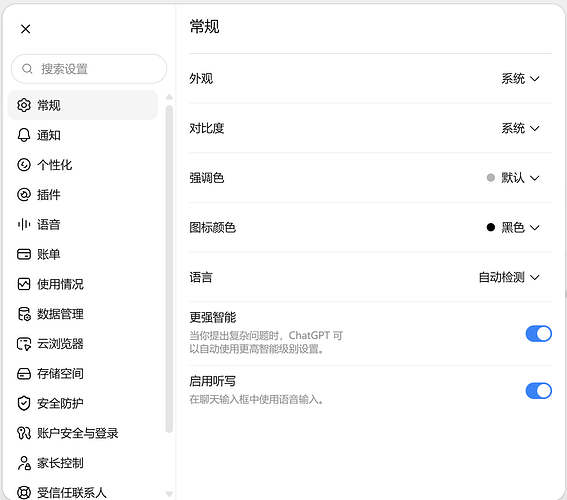Open the 语言 自动检测 dropdown

click(x=509, y=277)
